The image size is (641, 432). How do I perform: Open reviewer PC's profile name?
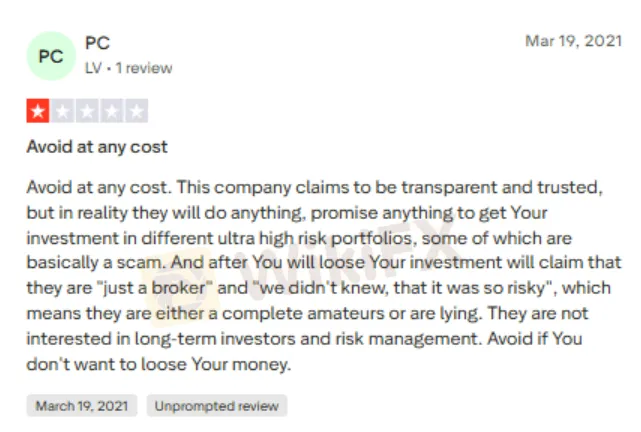point(98,43)
